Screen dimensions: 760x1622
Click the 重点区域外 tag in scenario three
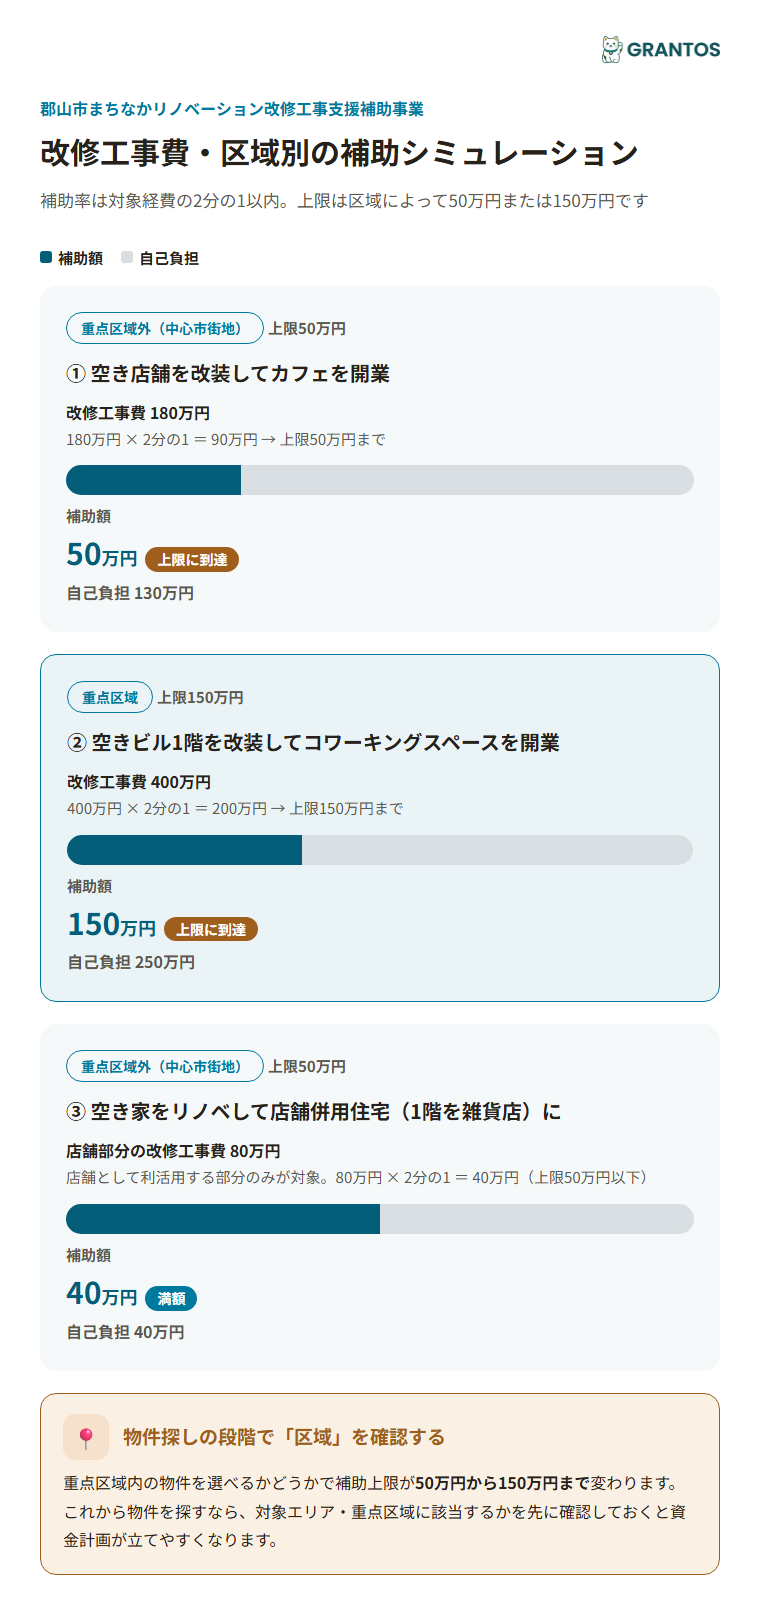click(x=165, y=1066)
